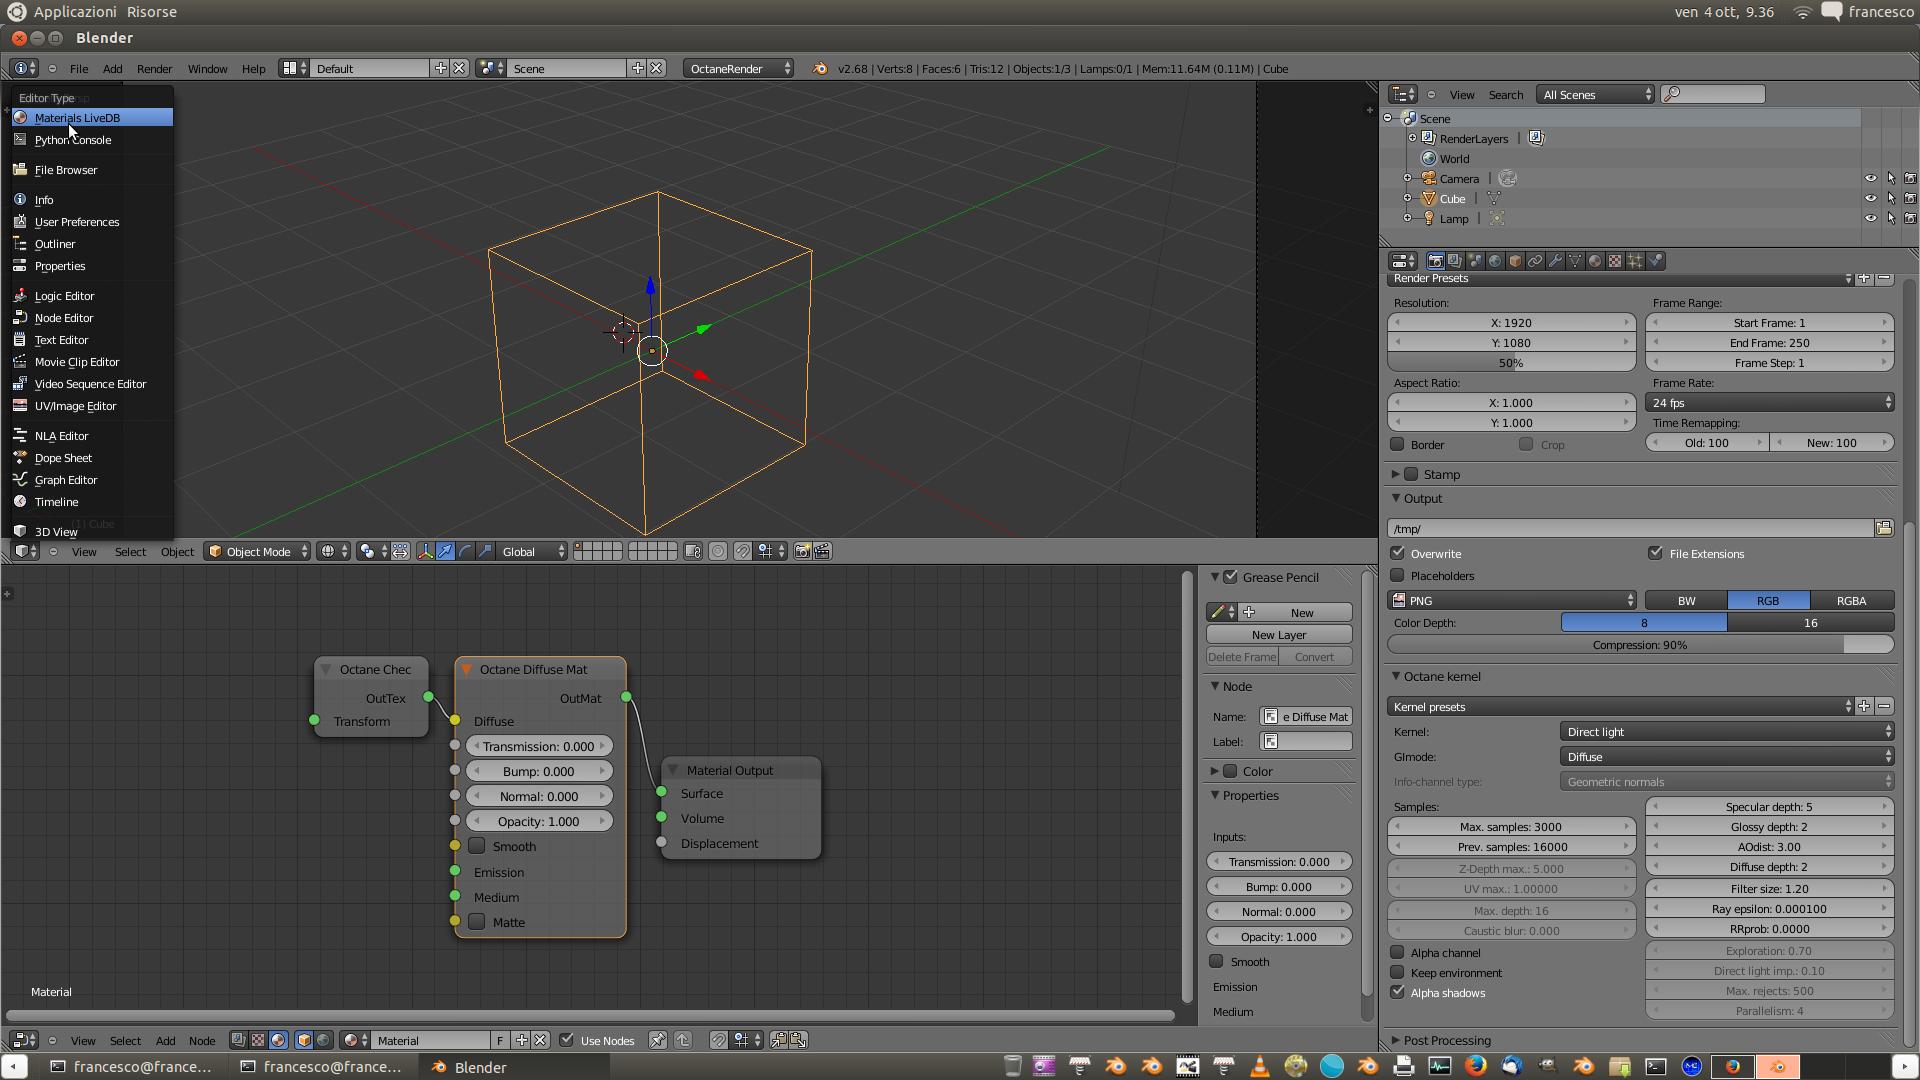This screenshot has width=1920, height=1080.
Task: Click the New Layer button
Action: (1279, 635)
